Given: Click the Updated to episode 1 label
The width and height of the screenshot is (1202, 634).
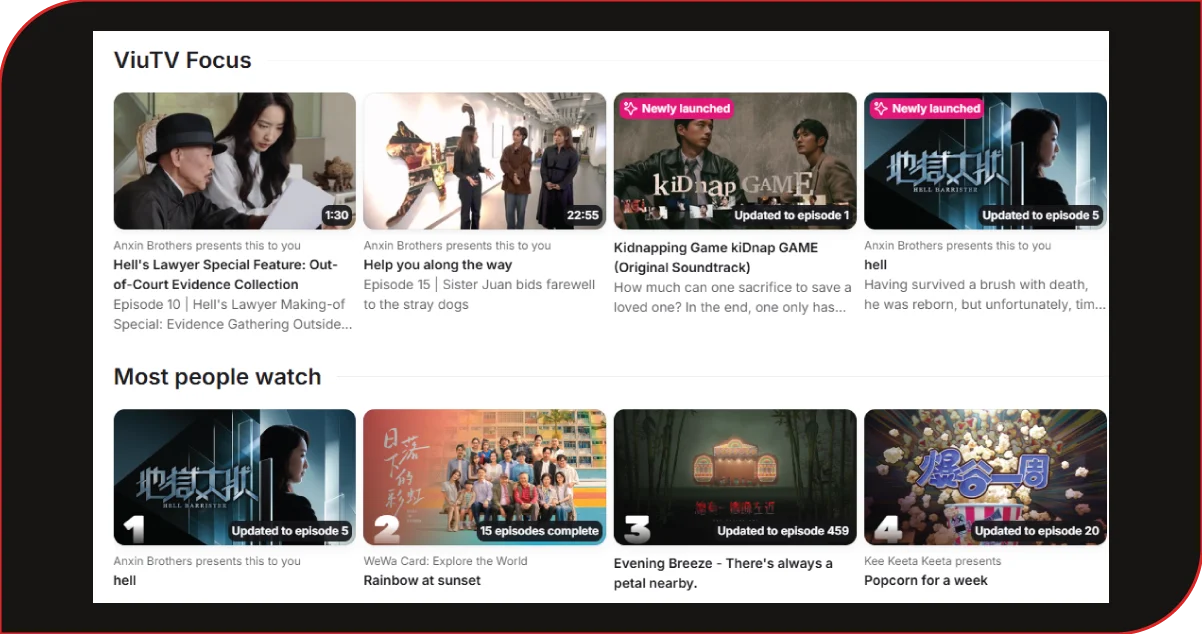Looking at the screenshot, I should (792, 215).
